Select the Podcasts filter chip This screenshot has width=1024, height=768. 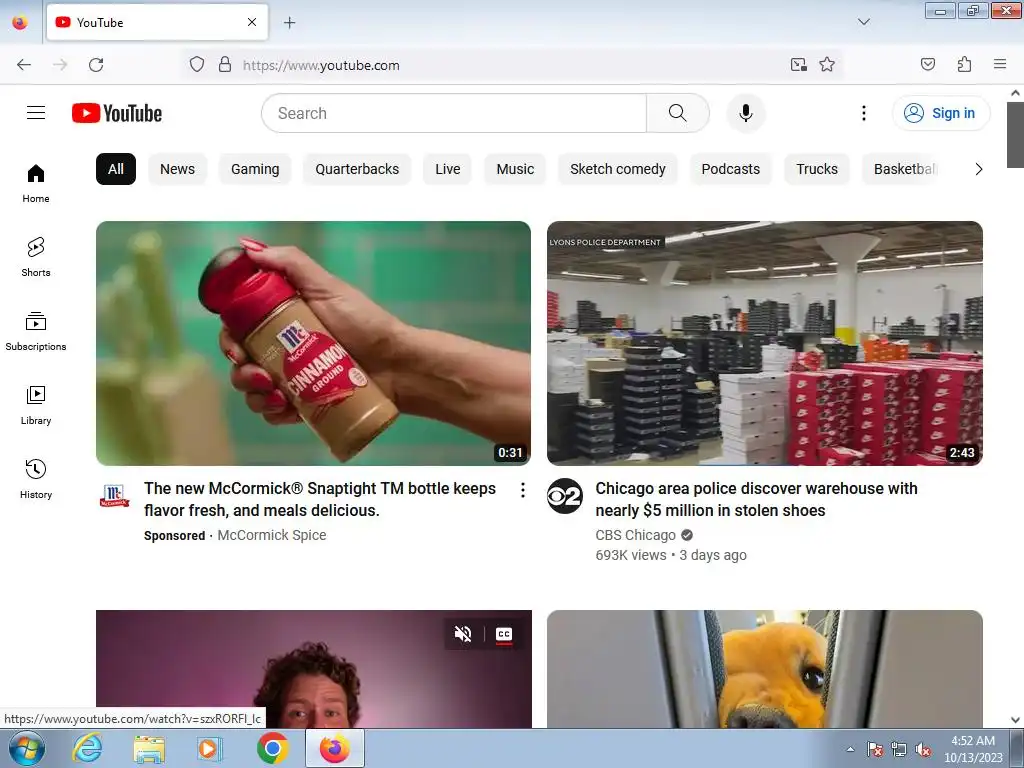(x=731, y=169)
